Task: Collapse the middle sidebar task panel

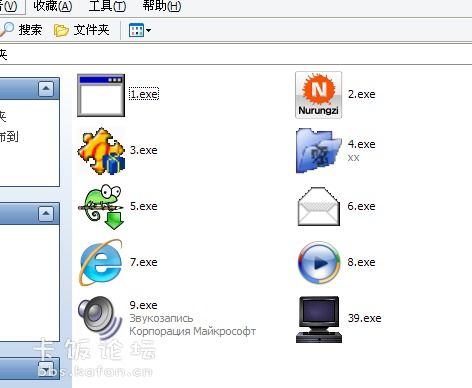Action: point(46,214)
